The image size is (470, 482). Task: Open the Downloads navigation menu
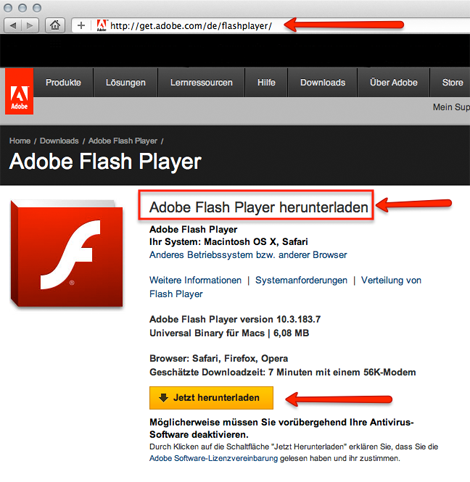tap(323, 82)
